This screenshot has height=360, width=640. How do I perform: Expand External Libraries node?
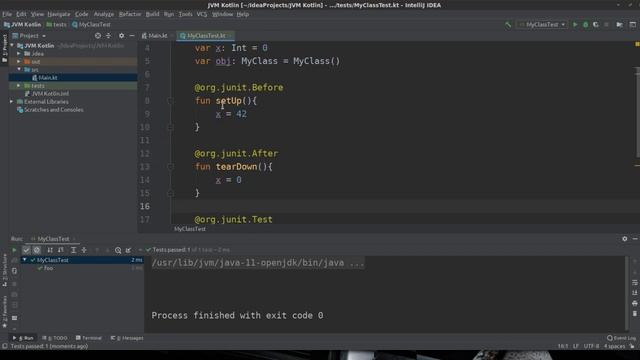tap(12, 102)
